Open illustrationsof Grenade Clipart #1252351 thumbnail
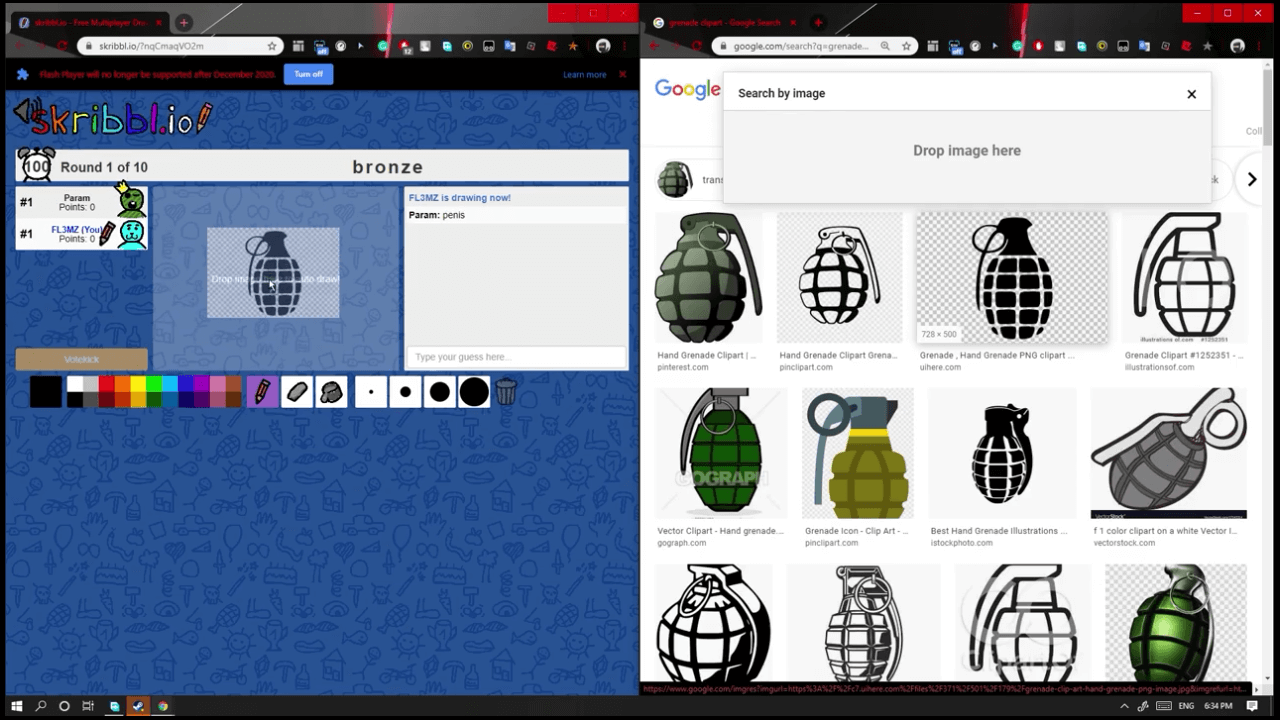The width and height of the screenshot is (1280, 720). point(1184,277)
